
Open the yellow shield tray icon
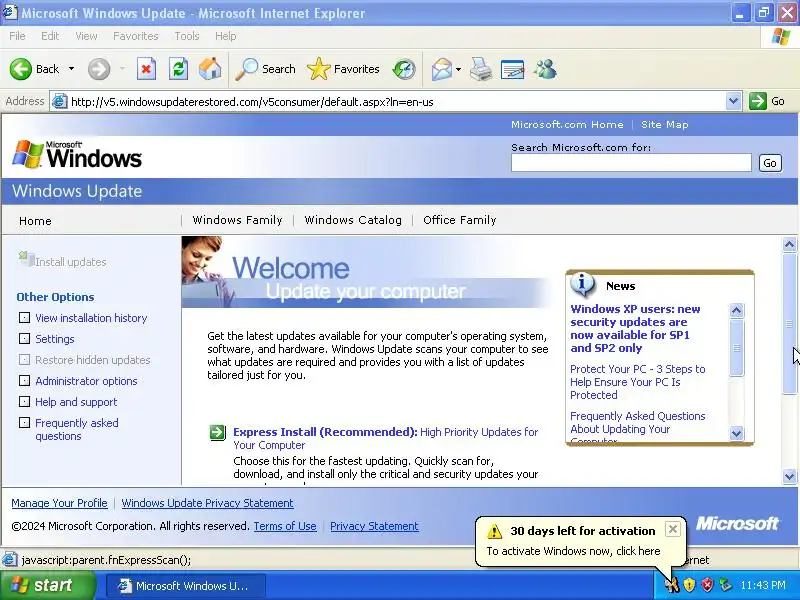pos(689,585)
